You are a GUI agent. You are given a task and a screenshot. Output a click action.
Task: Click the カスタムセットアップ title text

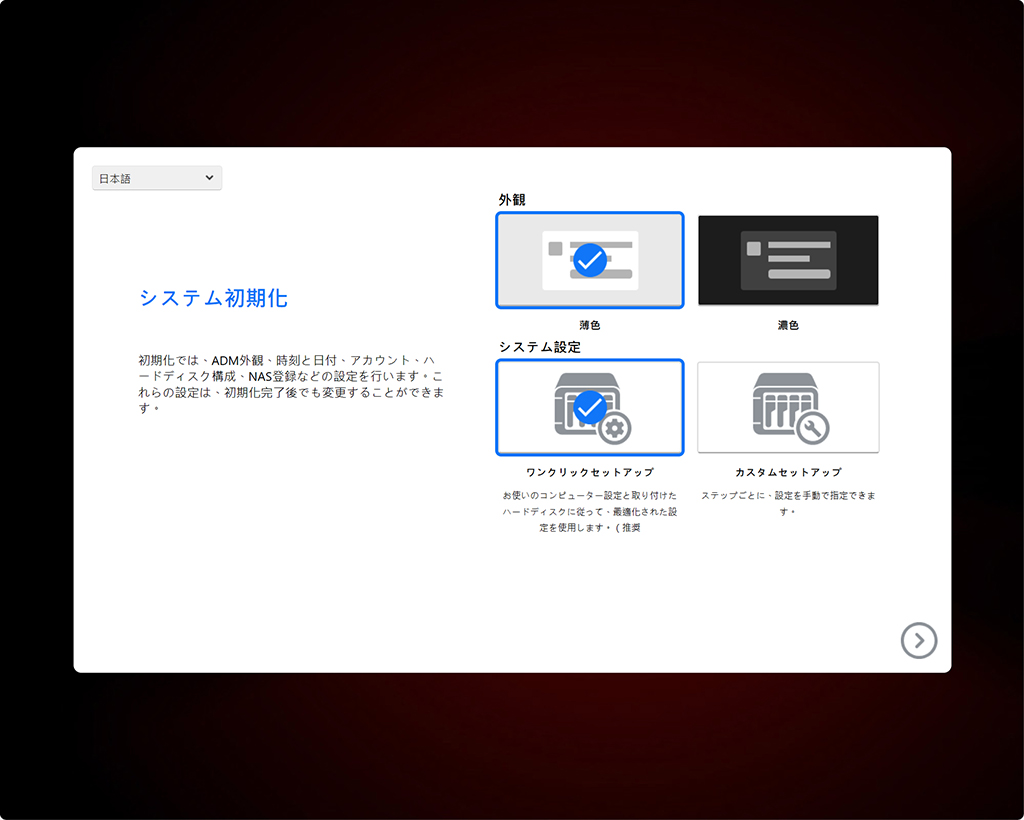coord(788,472)
